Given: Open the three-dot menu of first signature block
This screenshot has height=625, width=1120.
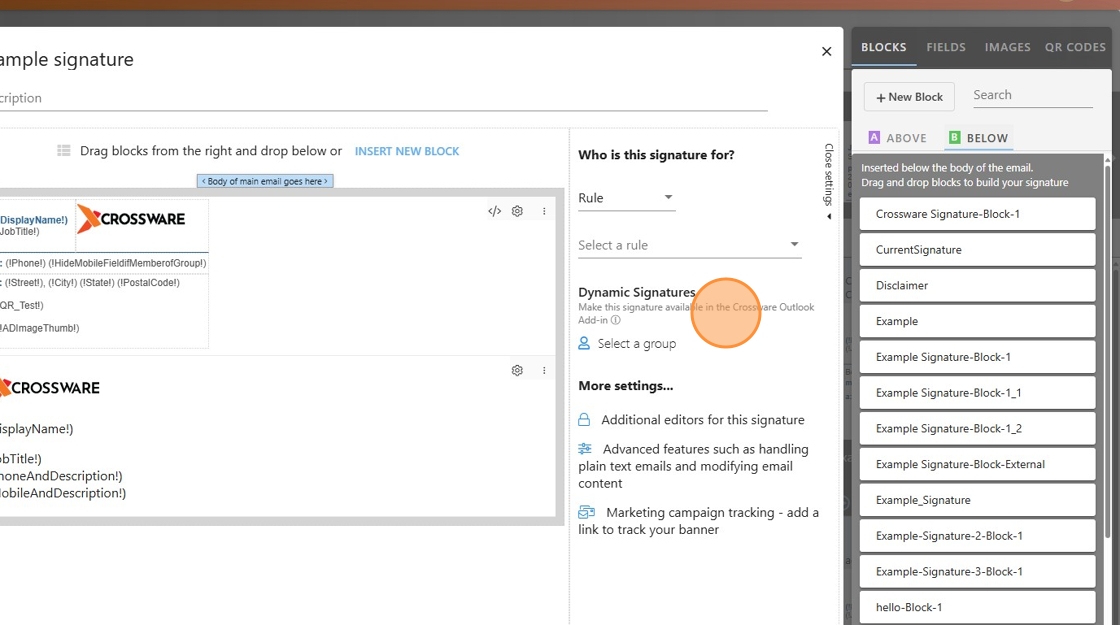Looking at the screenshot, I should [544, 211].
